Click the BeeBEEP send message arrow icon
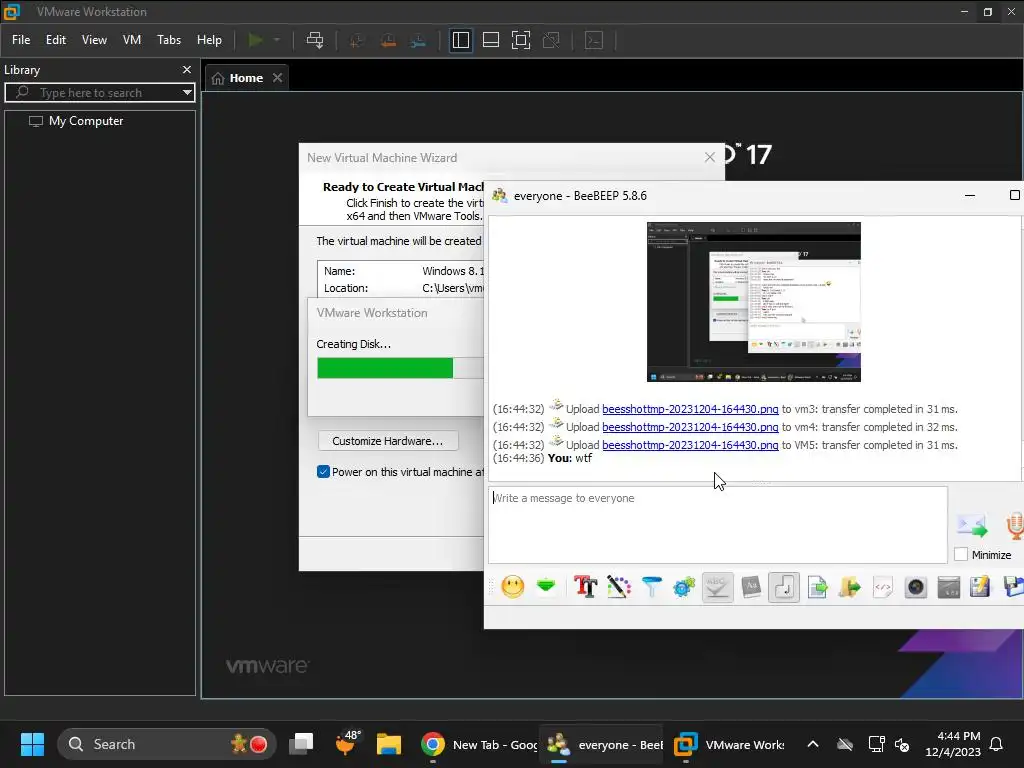This screenshot has height=768, width=1024. coord(972,525)
